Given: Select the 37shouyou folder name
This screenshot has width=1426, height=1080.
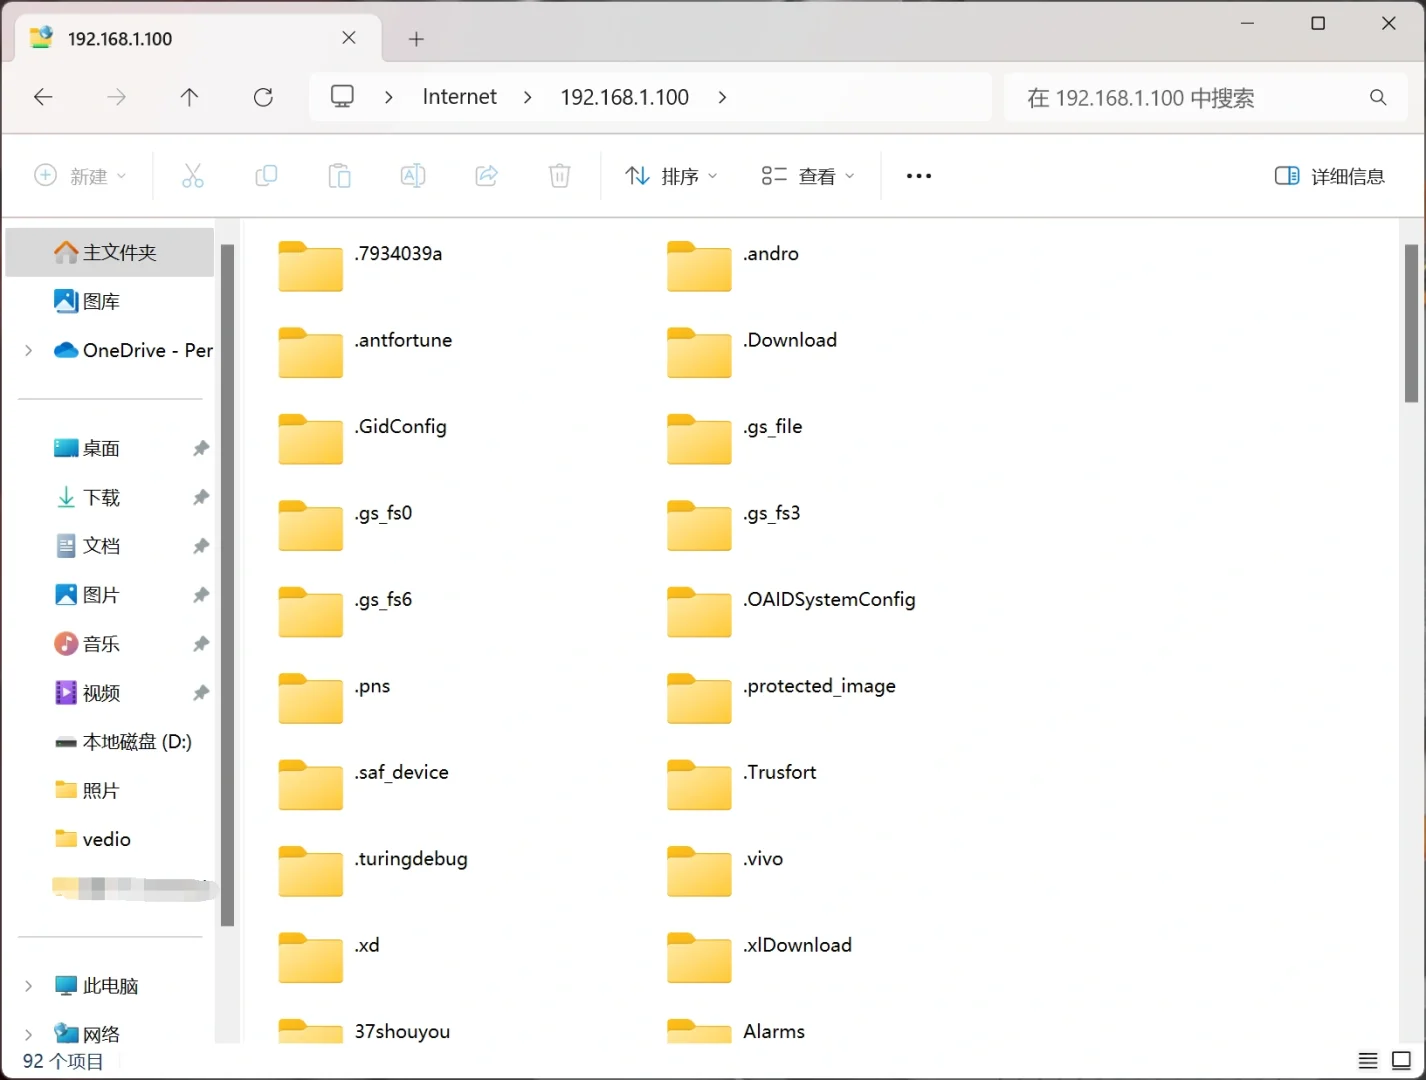Looking at the screenshot, I should click(402, 1032).
